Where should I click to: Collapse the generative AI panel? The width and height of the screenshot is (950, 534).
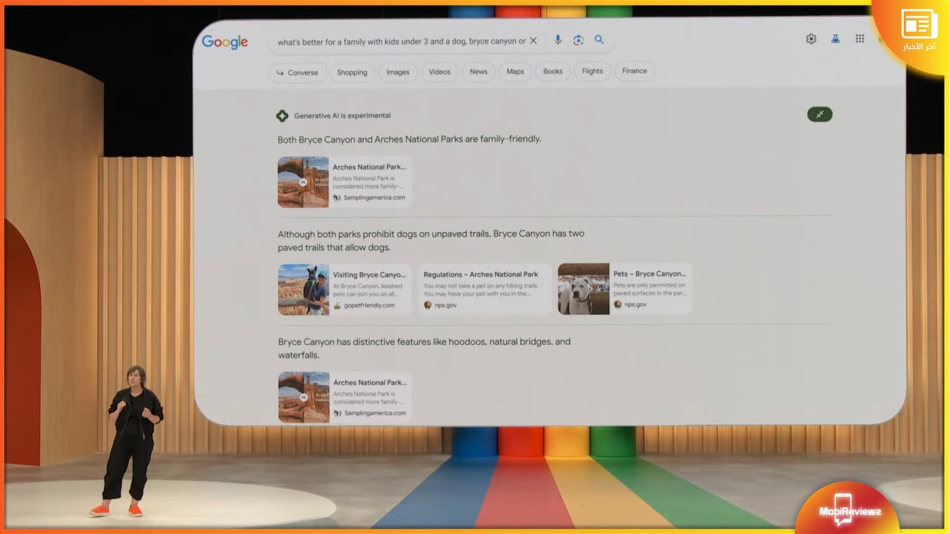[820, 114]
